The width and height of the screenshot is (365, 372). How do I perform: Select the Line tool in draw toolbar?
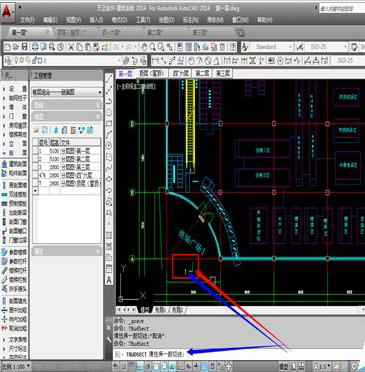point(109,79)
